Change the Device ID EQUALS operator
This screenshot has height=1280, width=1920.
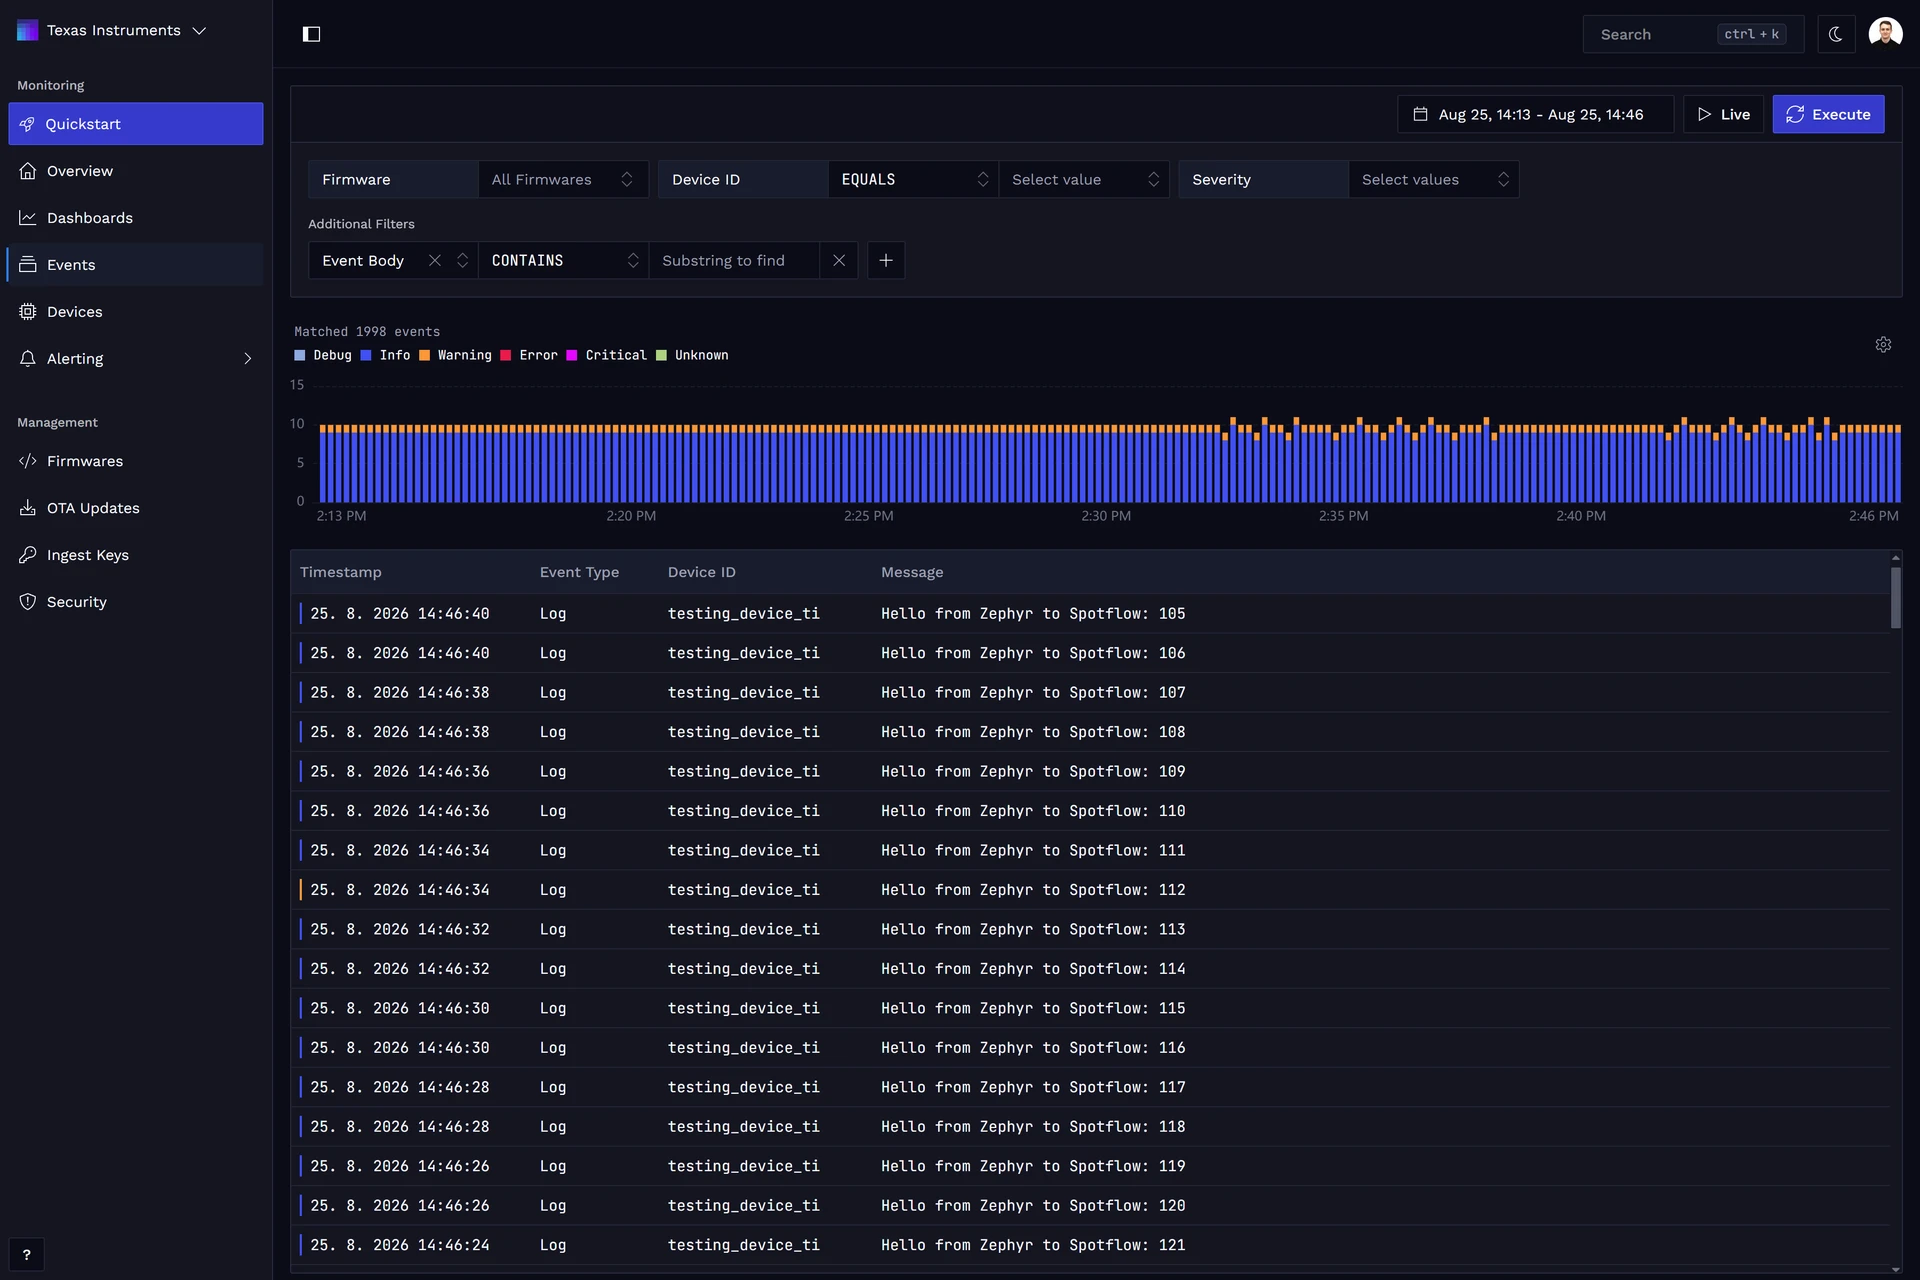(913, 180)
